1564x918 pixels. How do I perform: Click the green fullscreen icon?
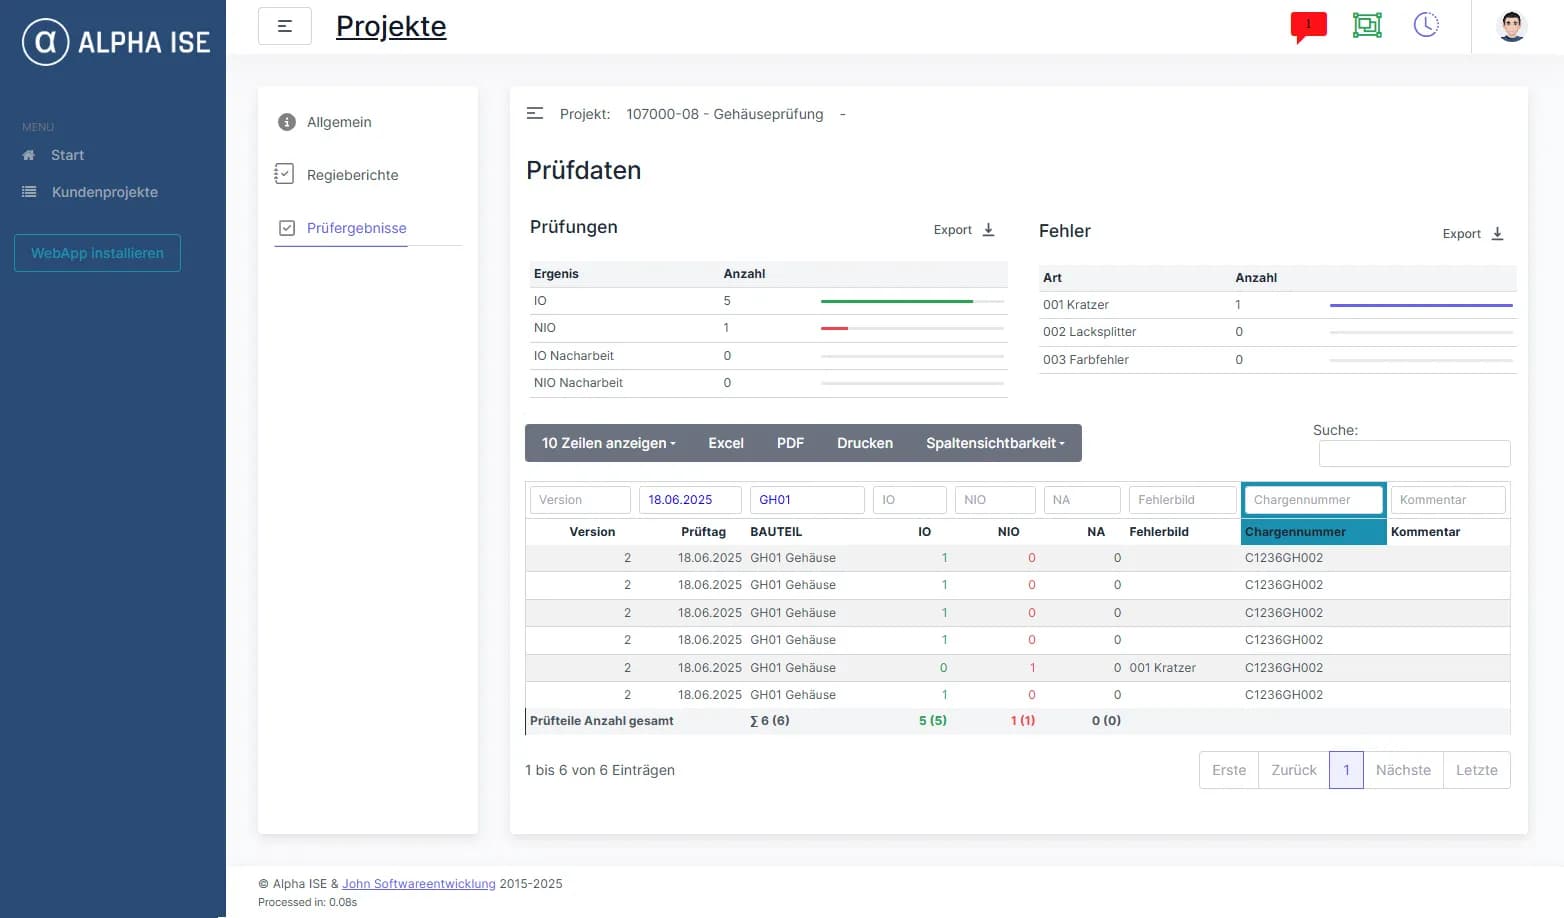point(1367,25)
